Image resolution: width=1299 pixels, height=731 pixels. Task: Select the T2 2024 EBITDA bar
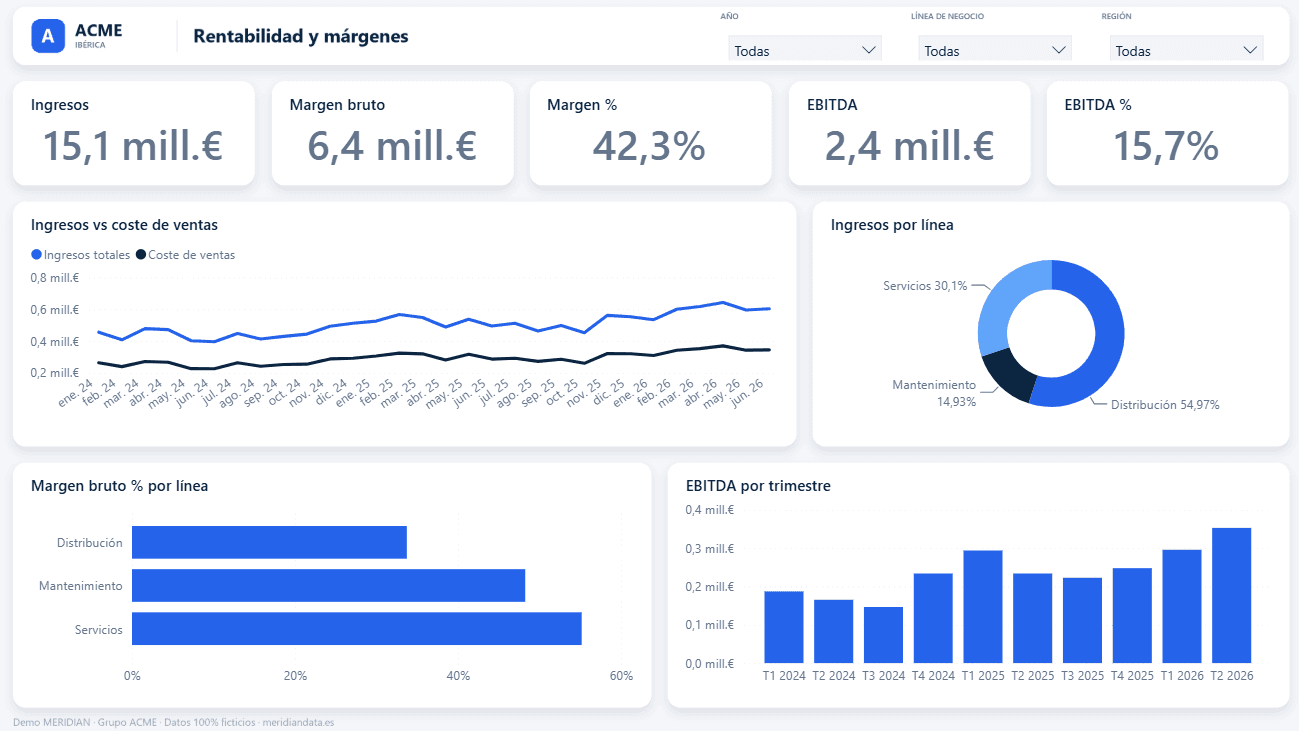click(x=834, y=631)
